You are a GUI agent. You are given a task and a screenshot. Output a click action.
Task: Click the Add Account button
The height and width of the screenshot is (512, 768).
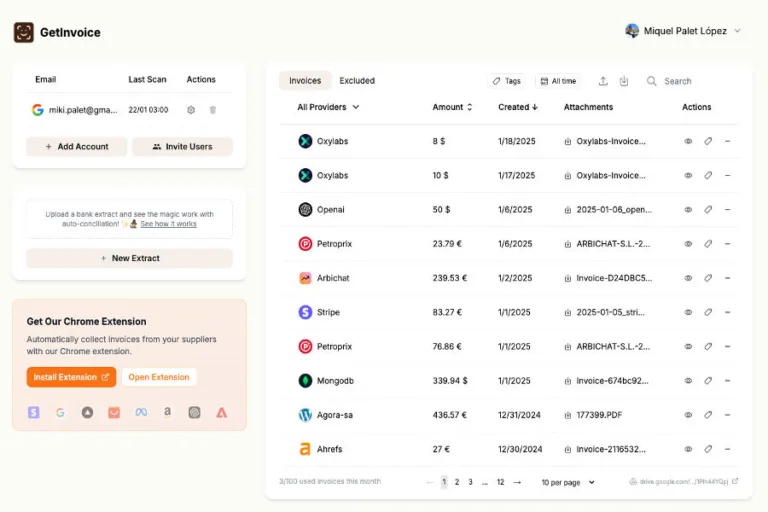(77, 146)
